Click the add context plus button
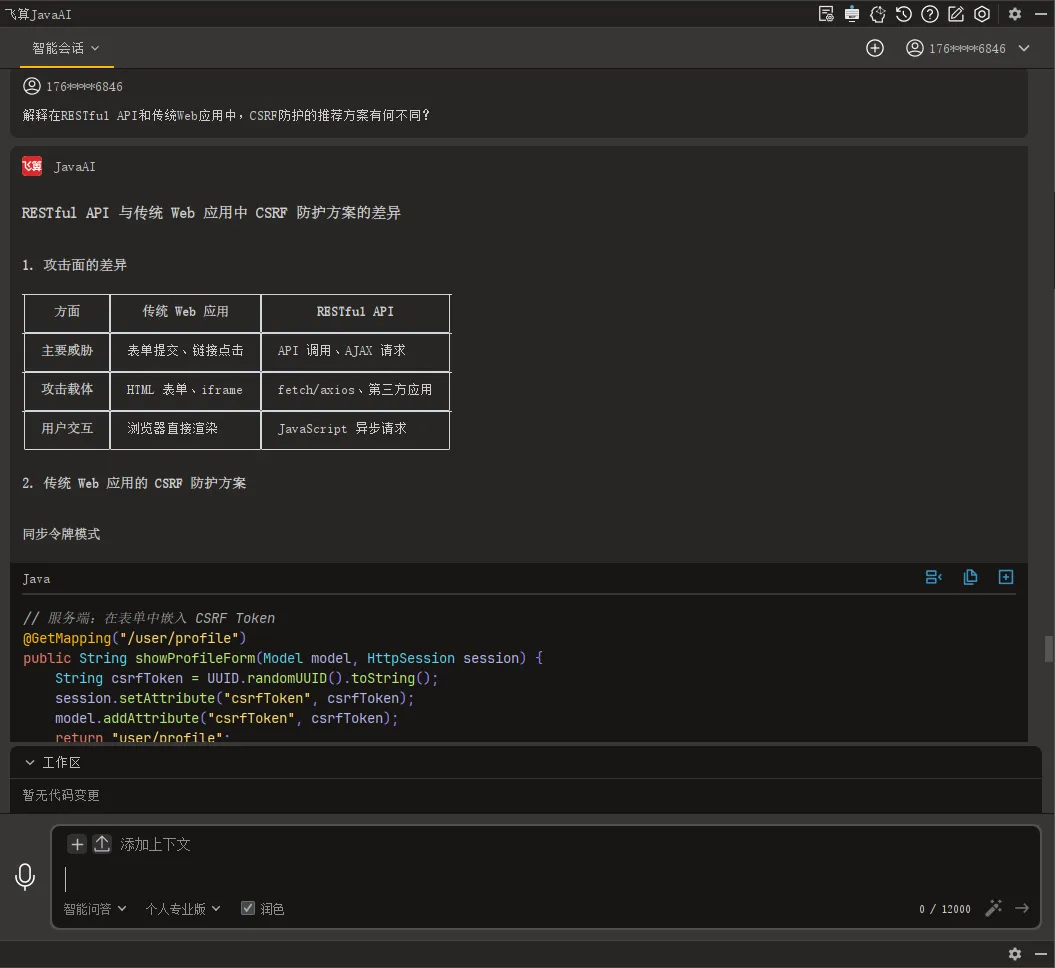Viewport: 1055px width, 968px height. [77, 844]
